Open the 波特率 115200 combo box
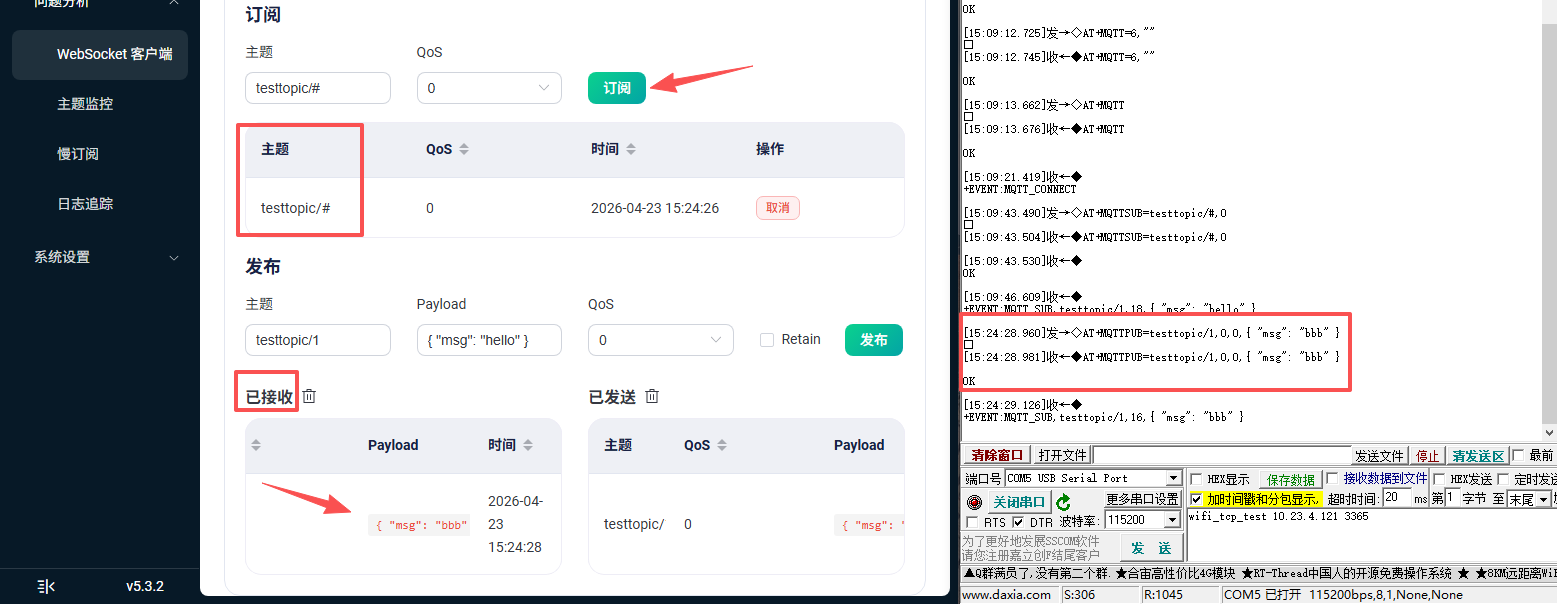This screenshot has height=604, width=1557. [x=1143, y=521]
